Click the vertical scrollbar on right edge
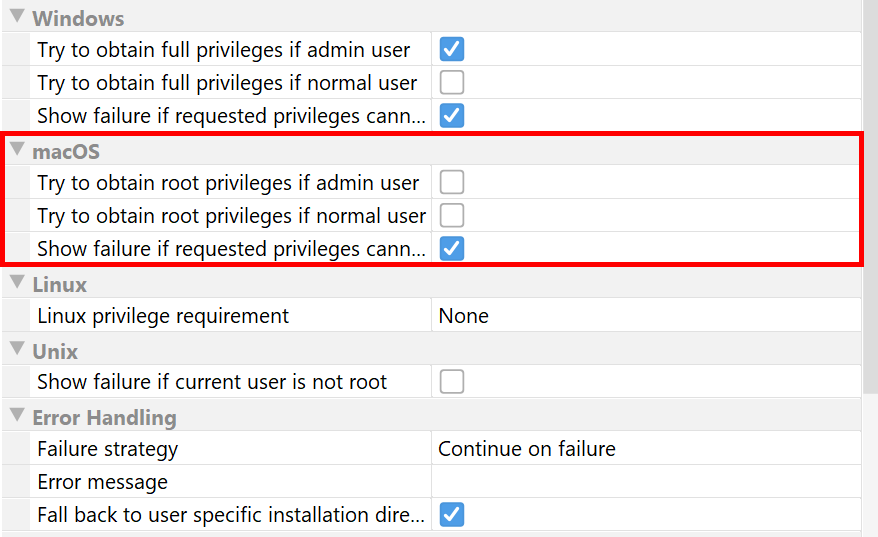The image size is (878, 537). coord(871,196)
